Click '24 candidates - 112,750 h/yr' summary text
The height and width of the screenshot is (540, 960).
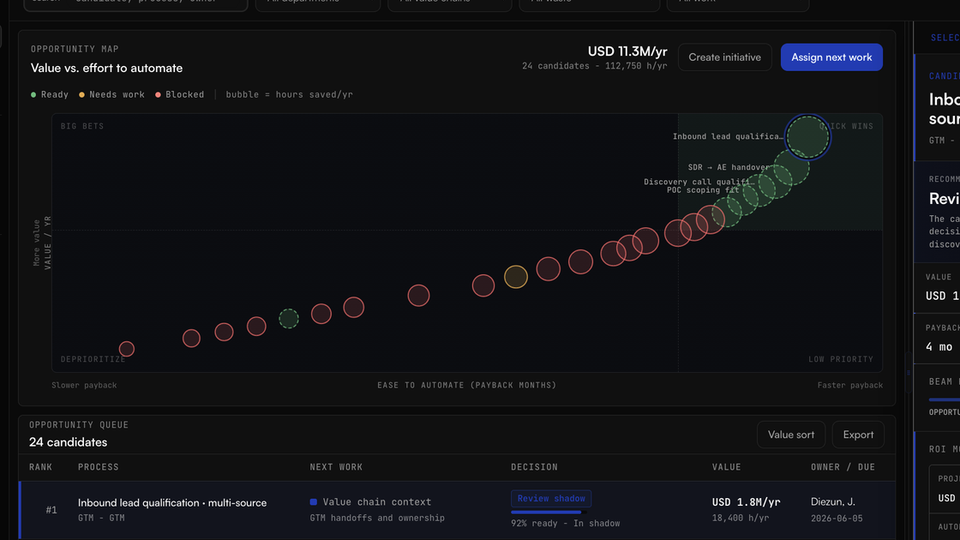click(x=594, y=66)
